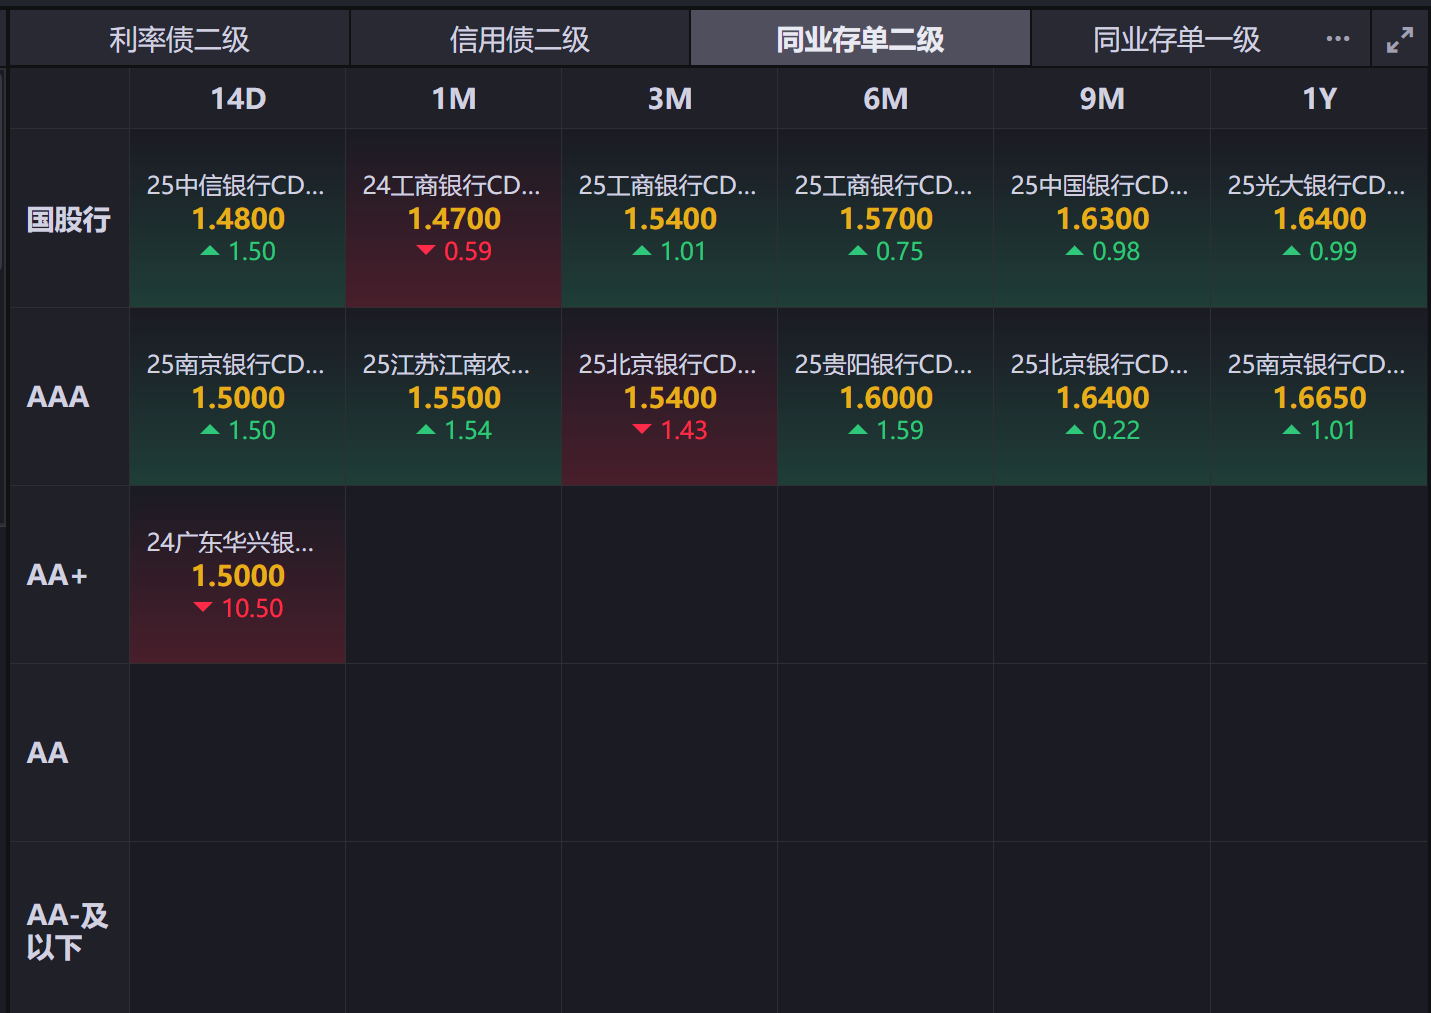Click the 1M column header
The width and height of the screenshot is (1431, 1013).
[454, 99]
